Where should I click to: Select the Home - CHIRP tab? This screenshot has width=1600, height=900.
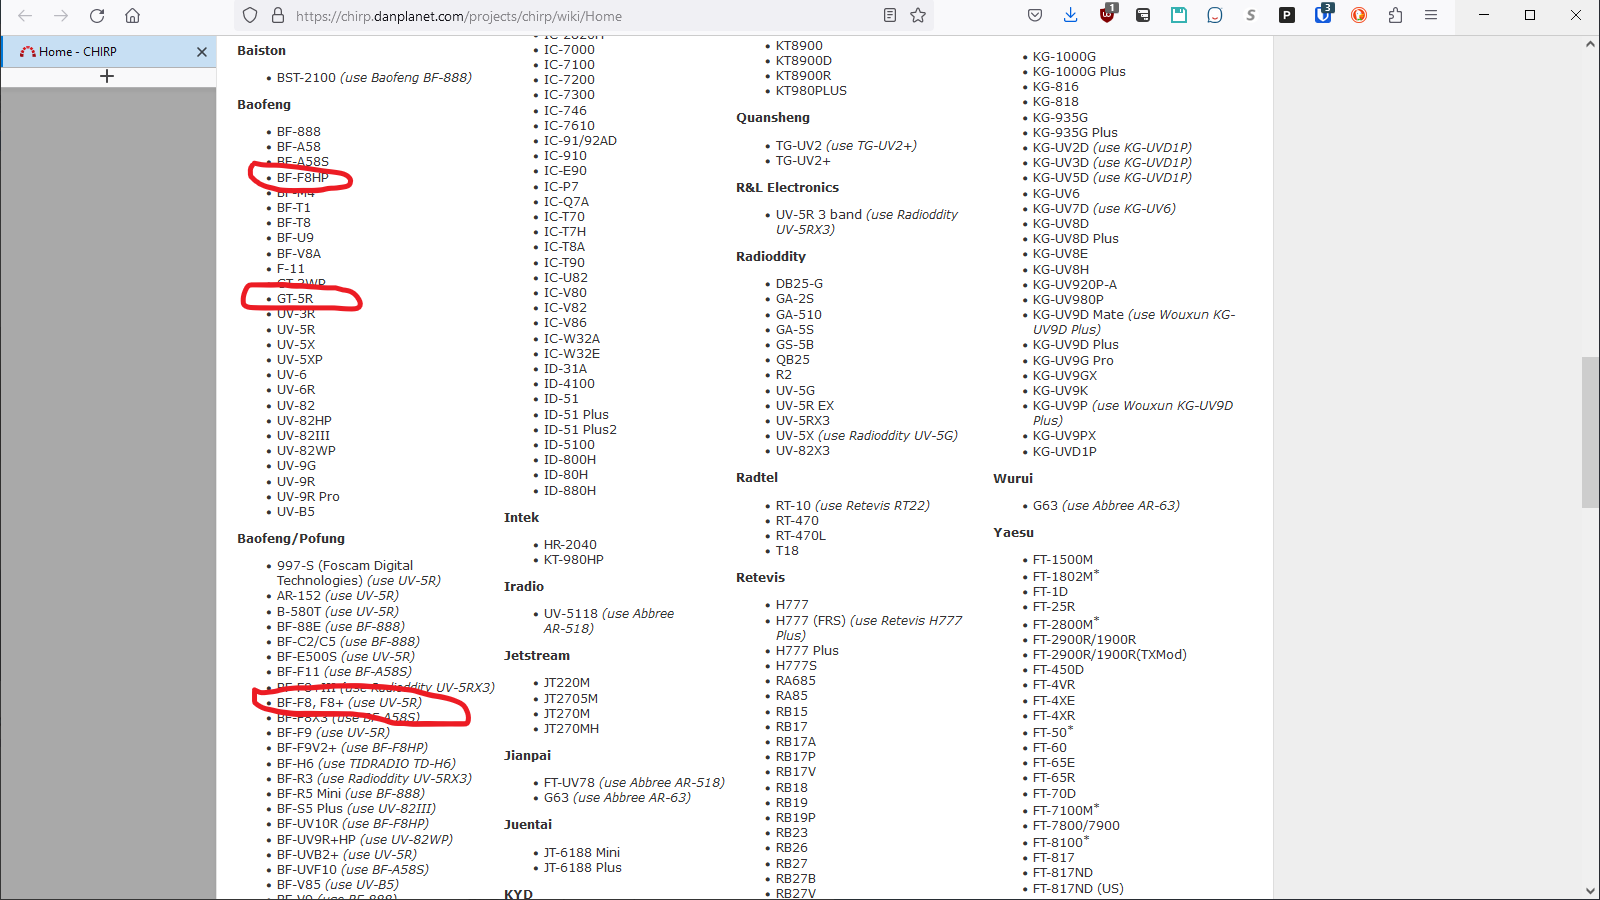pyautogui.click(x=108, y=52)
